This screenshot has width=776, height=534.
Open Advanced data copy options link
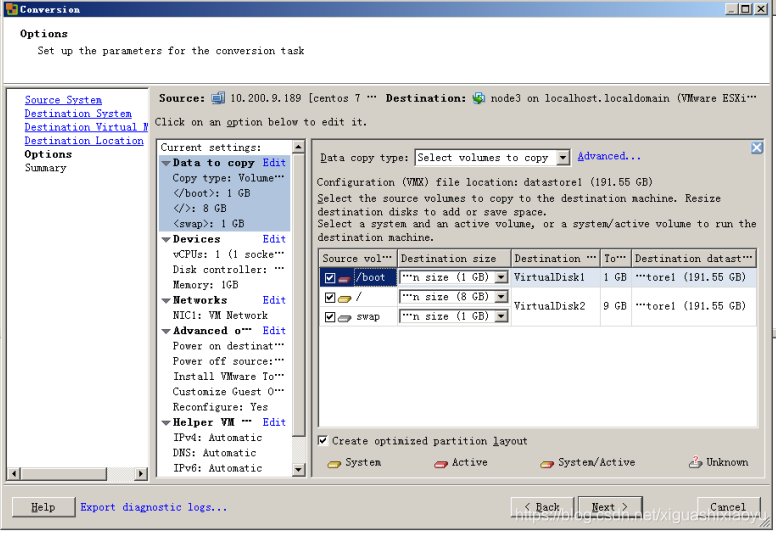point(609,156)
